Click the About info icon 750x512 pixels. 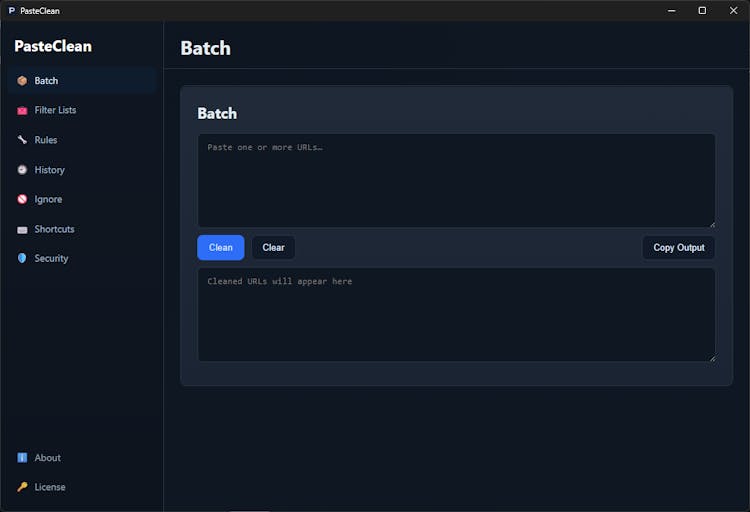22,458
